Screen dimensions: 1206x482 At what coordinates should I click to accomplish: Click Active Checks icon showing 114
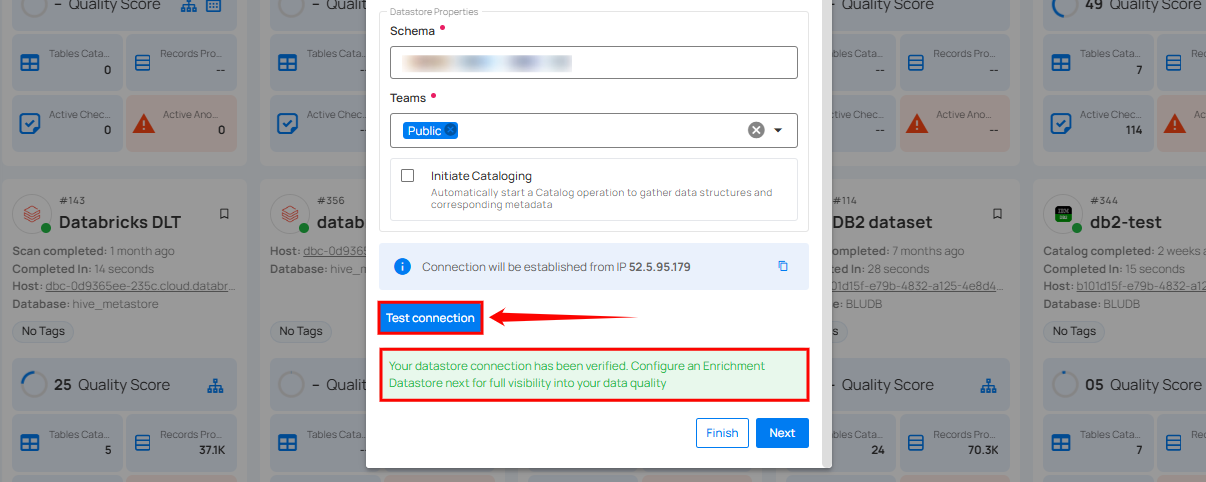pyautogui.click(x=1061, y=123)
